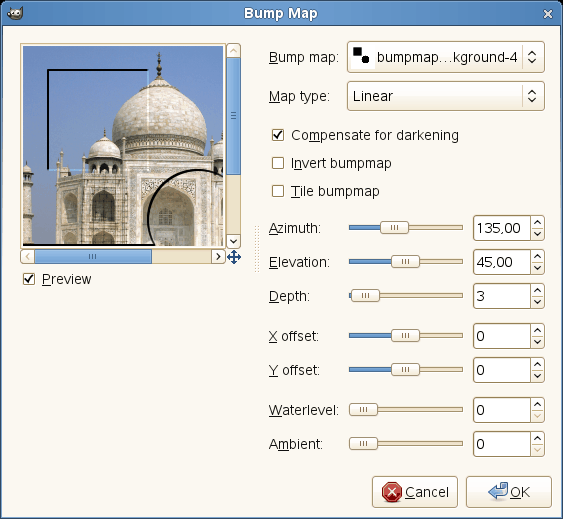Decrease Azimuth with the down arrow
The width and height of the screenshot is (563, 519).
[537, 234]
